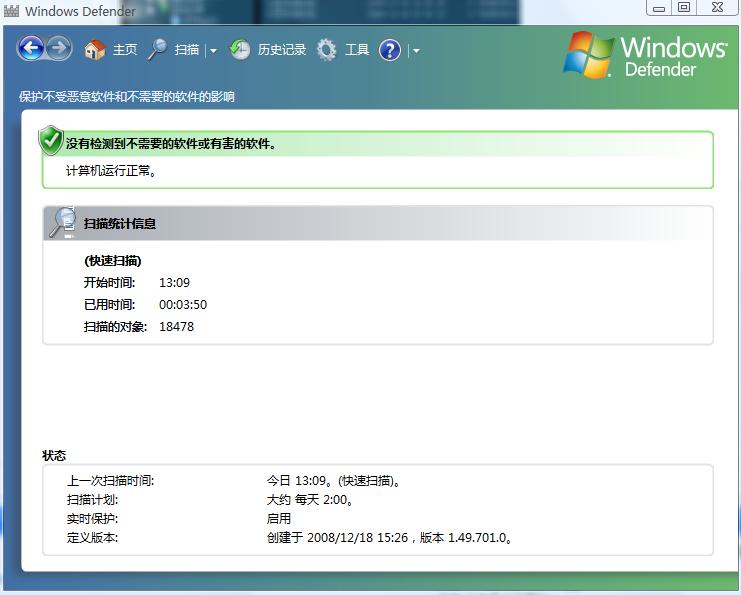Start a scan via the magnifier icon

pyautogui.click(x=157, y=50)
